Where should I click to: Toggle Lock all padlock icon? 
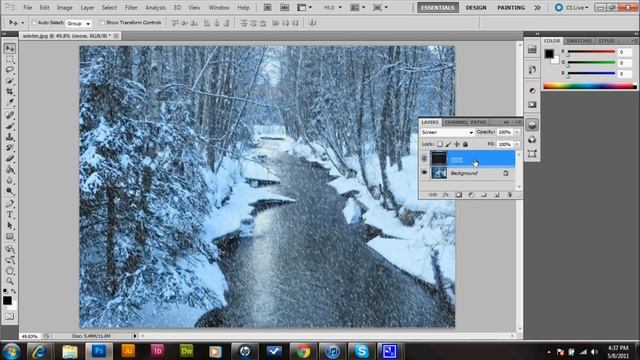[465, 144]
